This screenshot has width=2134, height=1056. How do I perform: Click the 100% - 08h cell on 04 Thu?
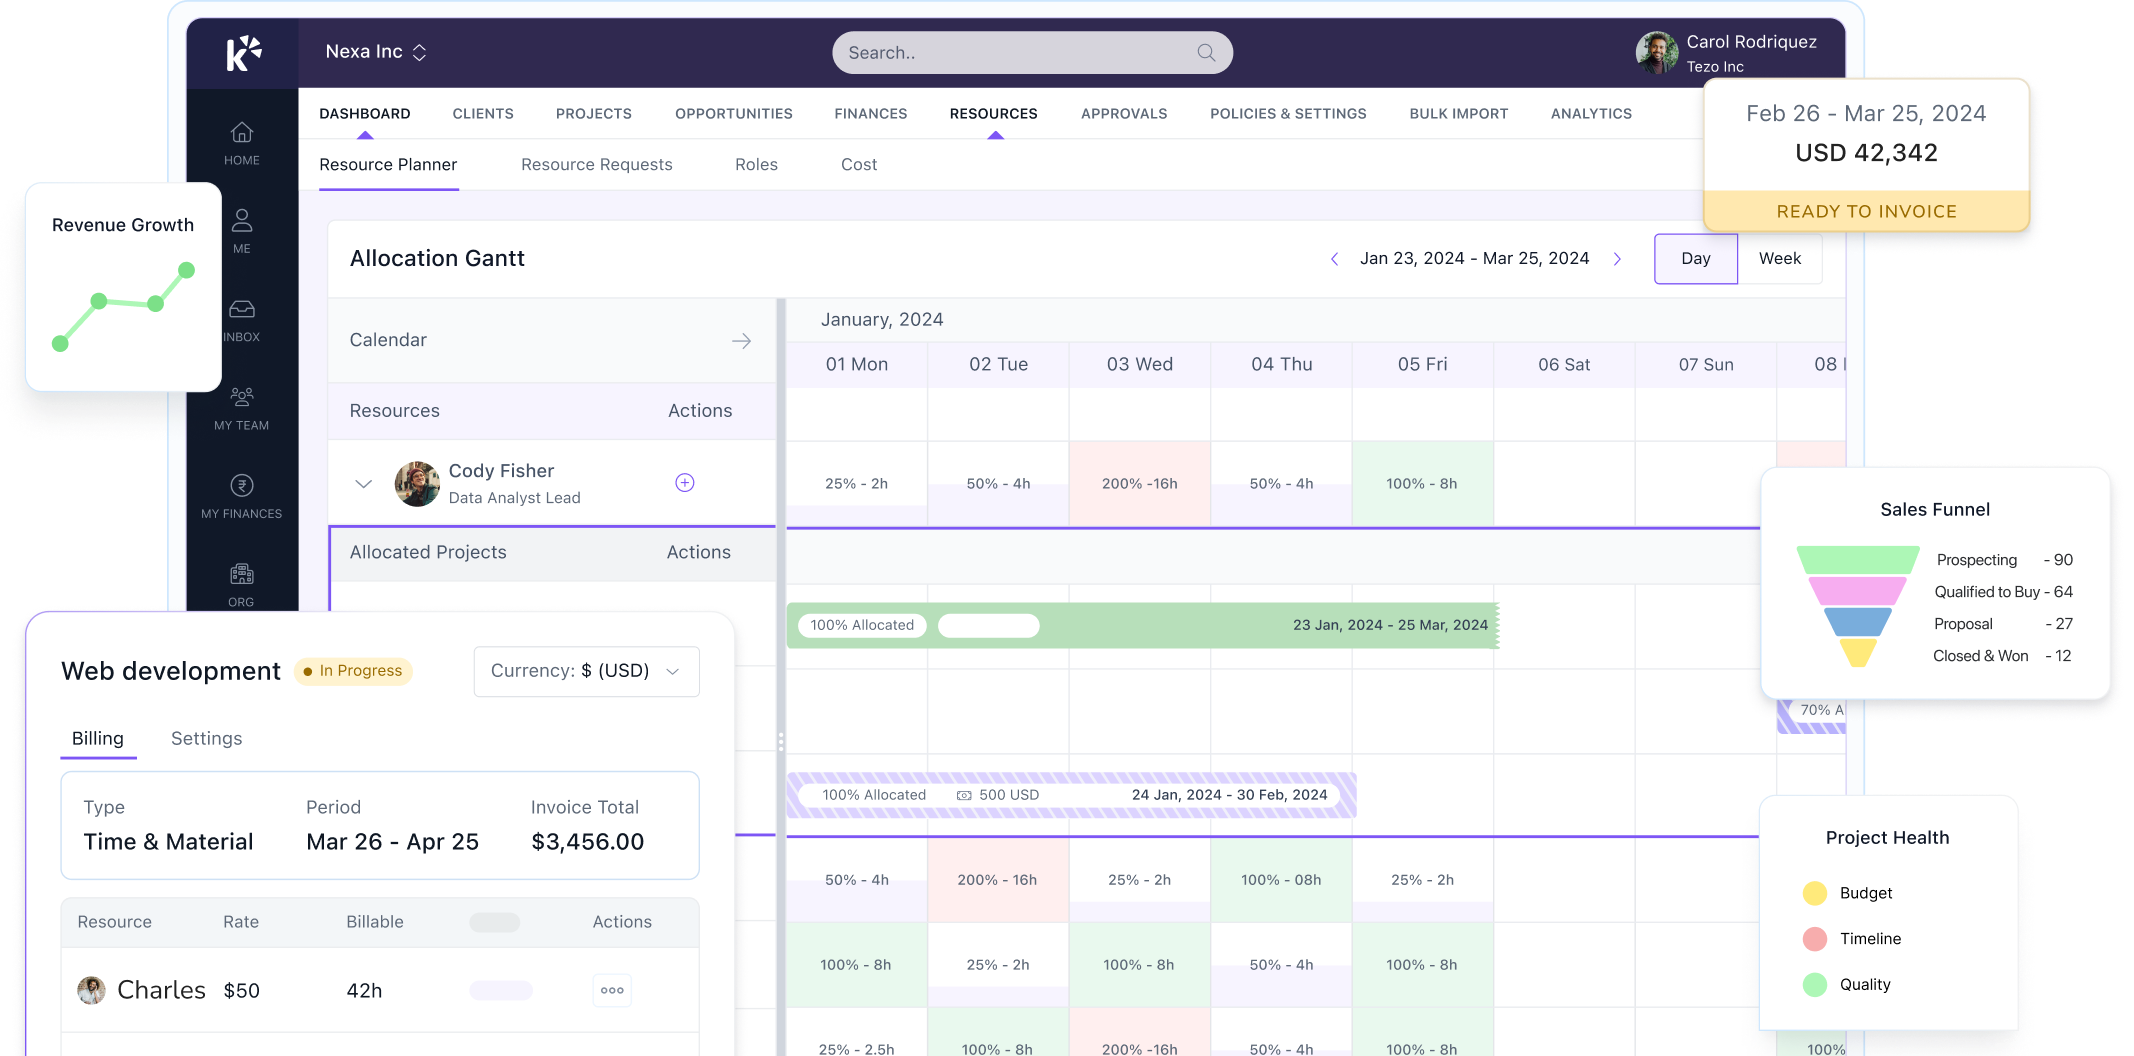click(x=1281, y=880)
